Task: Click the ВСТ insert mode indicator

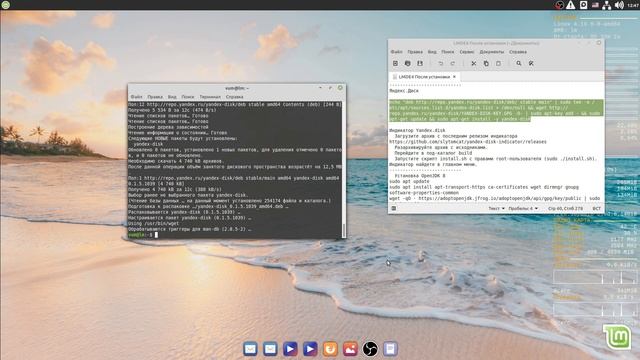Action: tap(596, 208)
